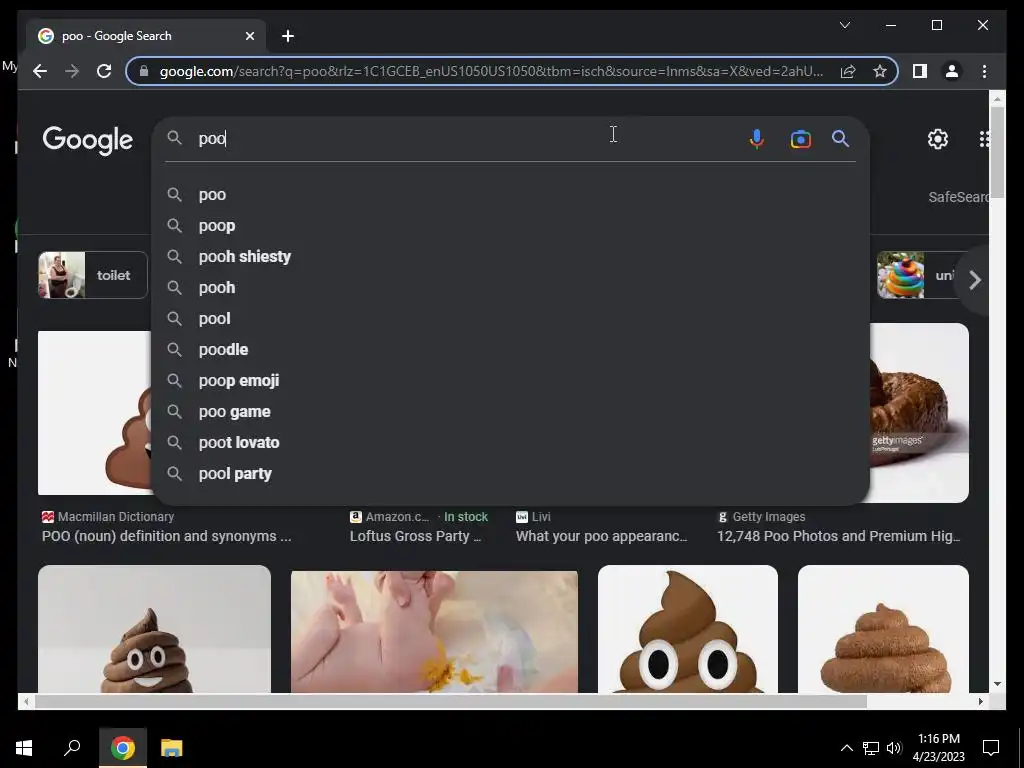The image size is (1024, 768).
Task: View site information lock icon
Action: click(144, 71)
